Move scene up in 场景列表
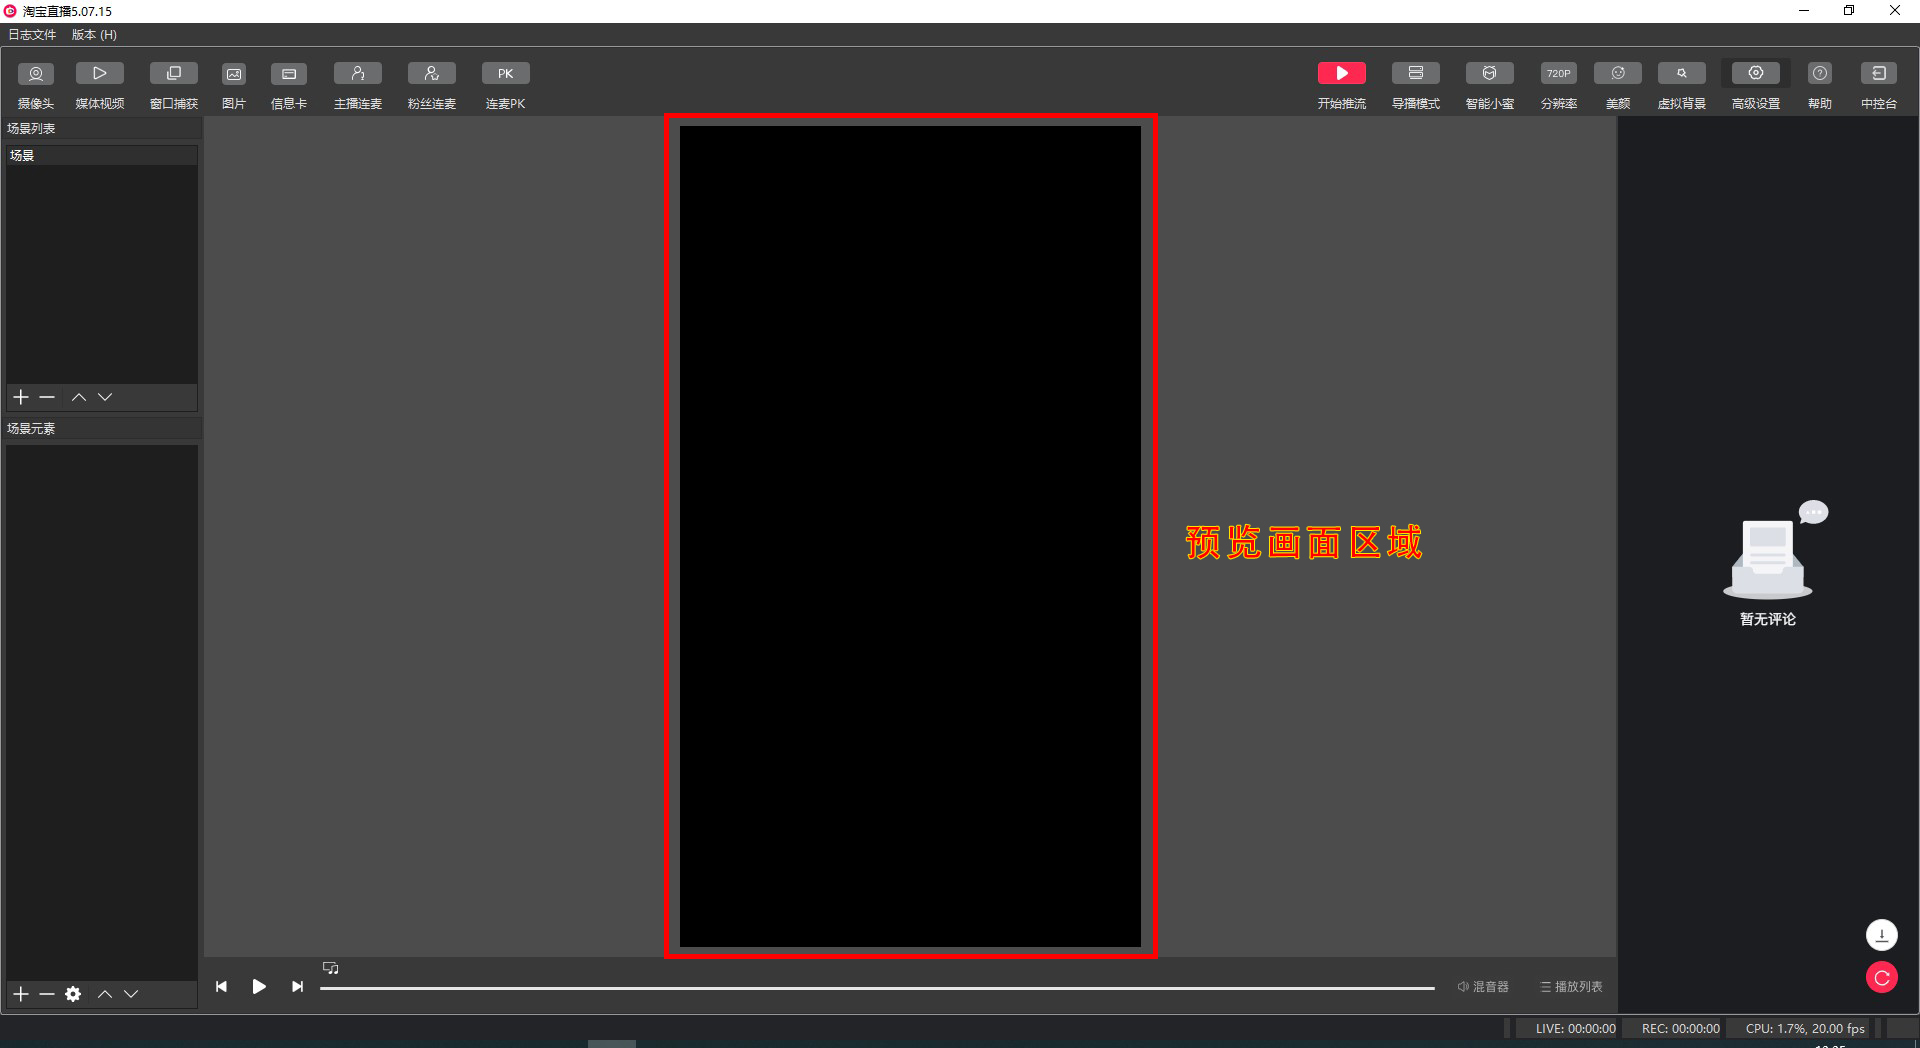 pos(79,397)
